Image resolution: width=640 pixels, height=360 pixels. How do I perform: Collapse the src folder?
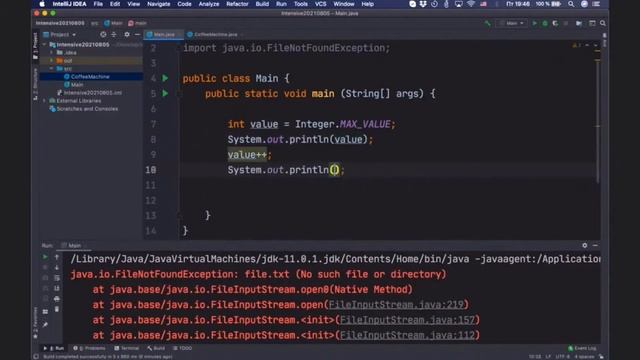(x=51, y=69)
